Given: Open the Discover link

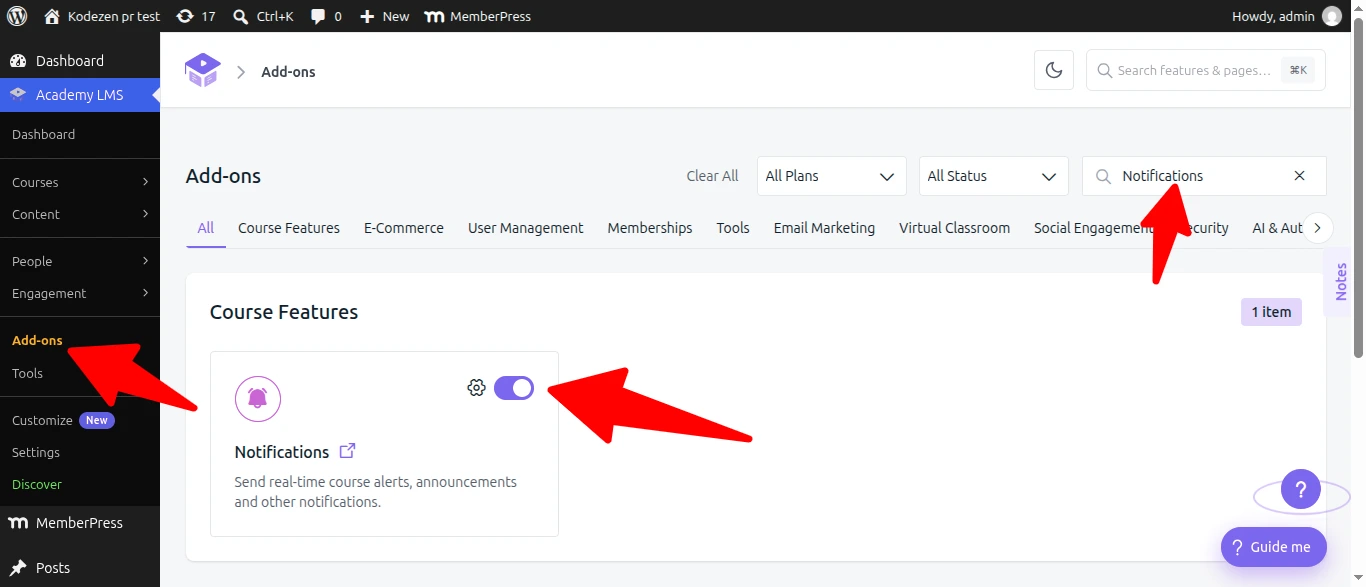Looking at the screenshot, I should [x=37, y=484].
